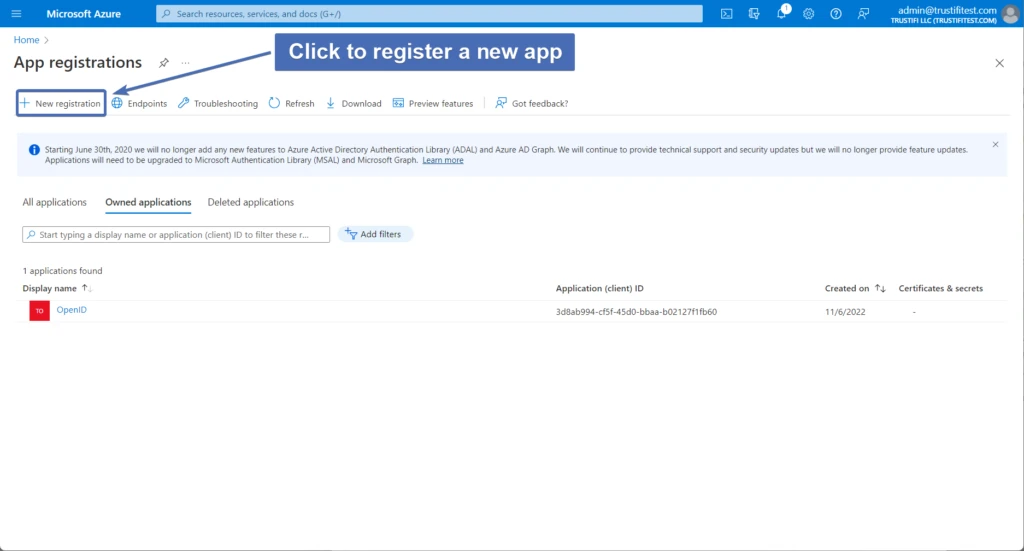Download the app registrations list

[x=353, y=103]
